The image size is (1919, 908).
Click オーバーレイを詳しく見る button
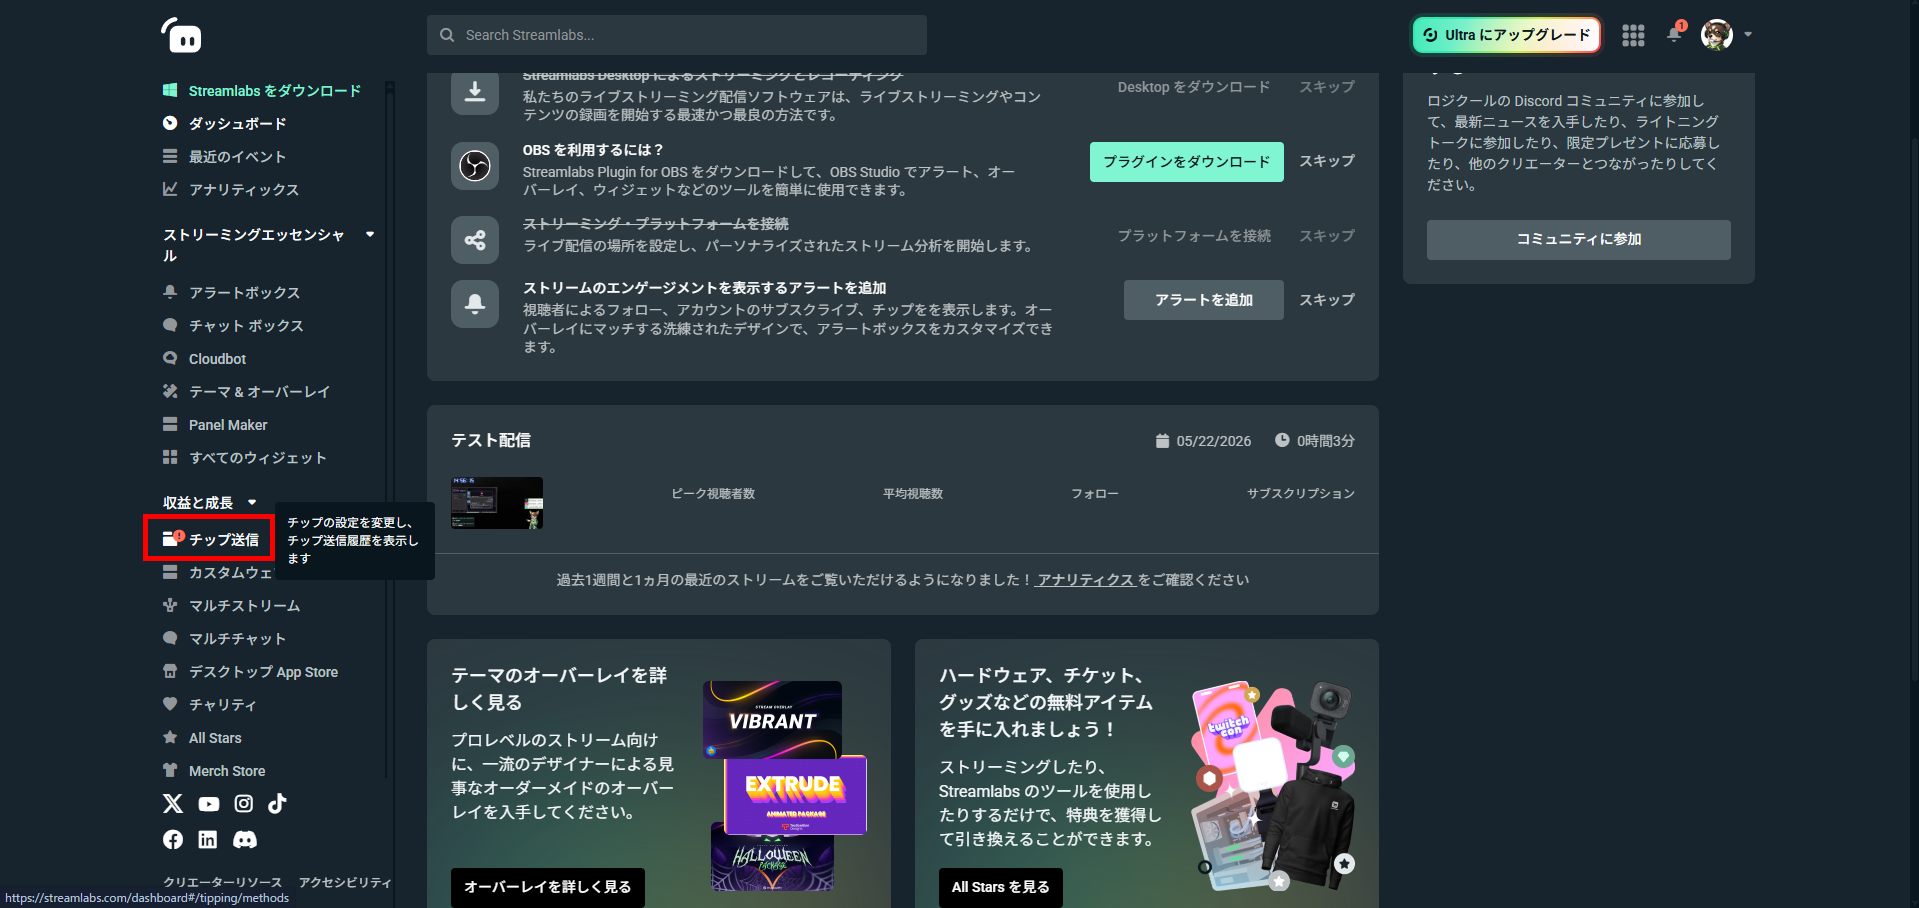548,888
